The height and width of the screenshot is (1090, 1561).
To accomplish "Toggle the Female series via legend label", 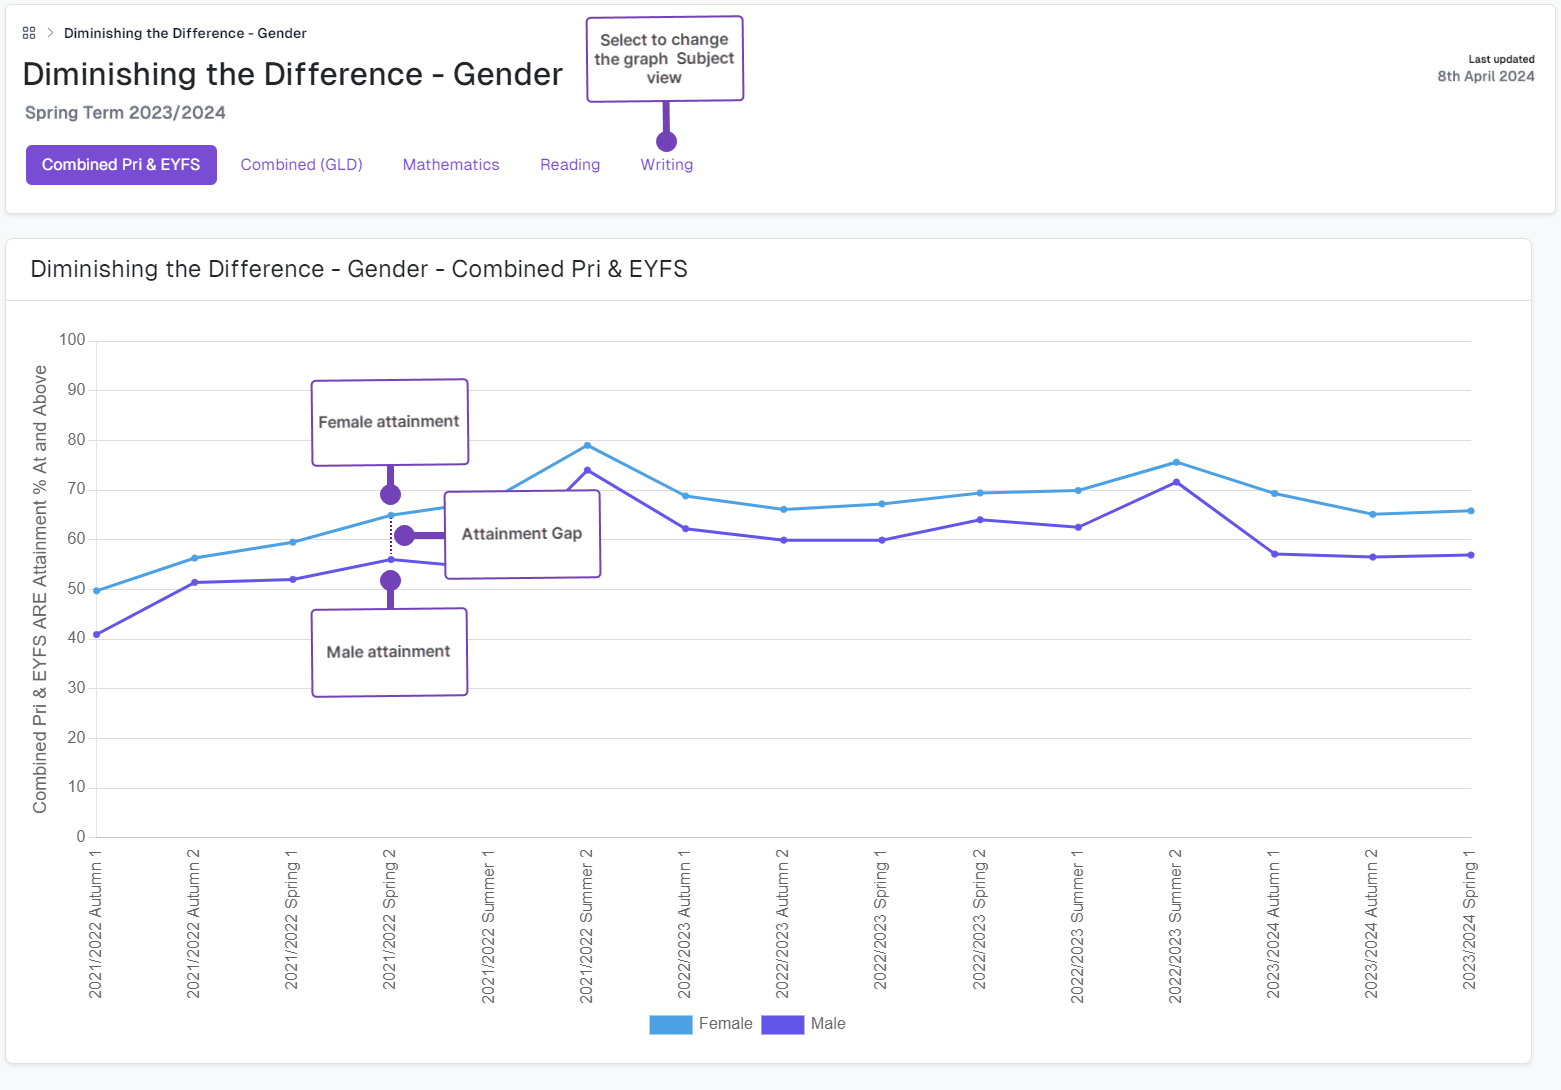I will pyautogui.click(x=725, y=1024).
